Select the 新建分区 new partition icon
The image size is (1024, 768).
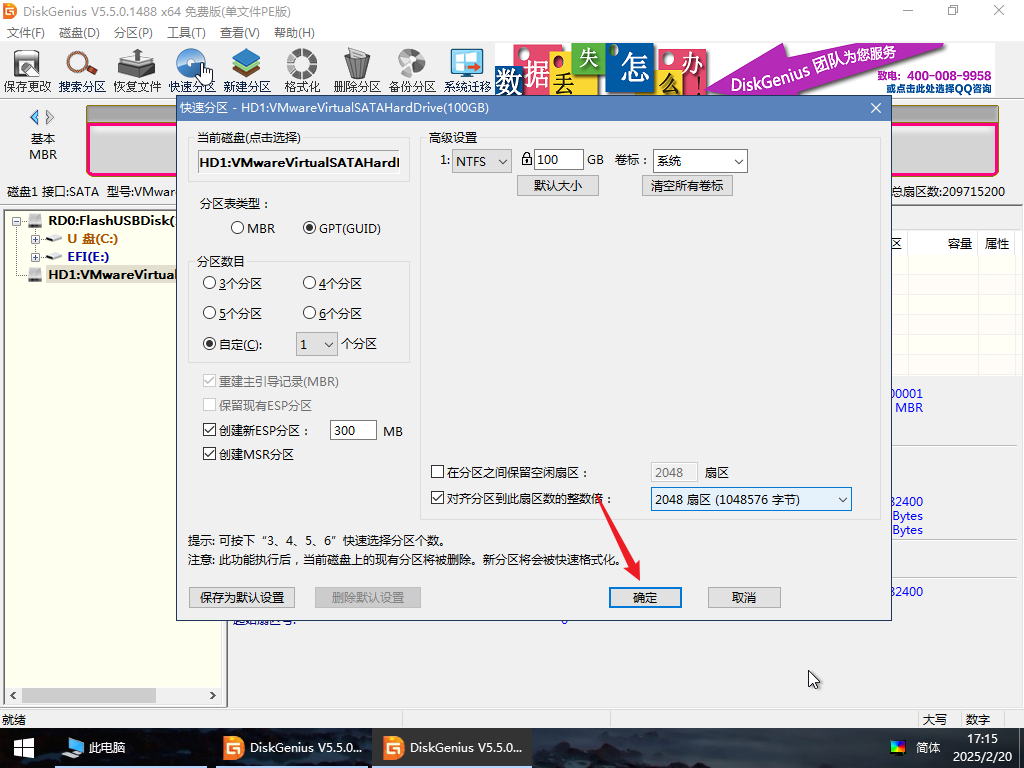[x=246, y=71]
